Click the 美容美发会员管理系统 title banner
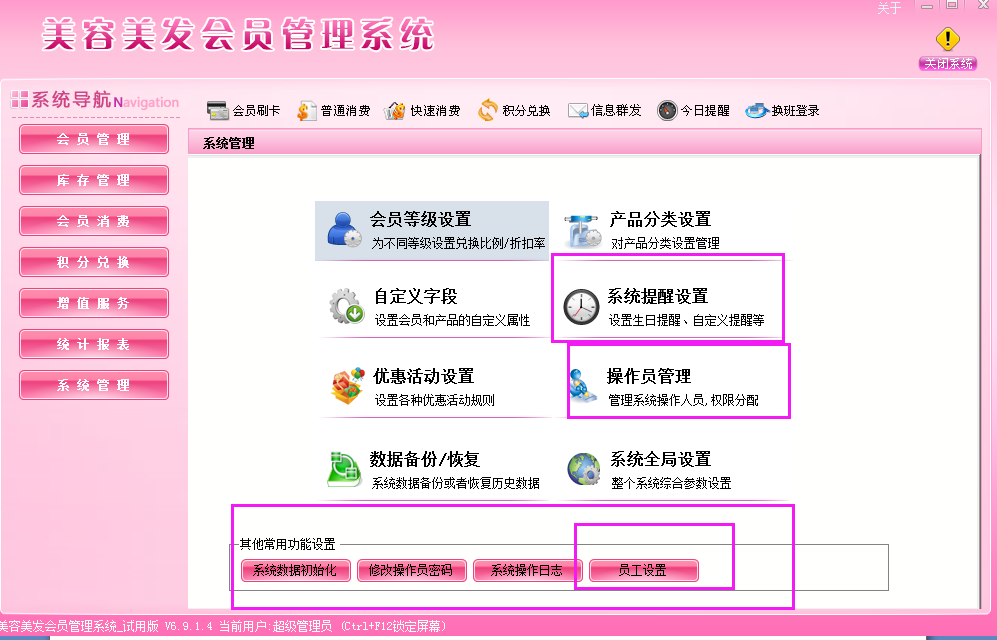The height and width of the screenshot is (640, 997). [x=238, y=35]
